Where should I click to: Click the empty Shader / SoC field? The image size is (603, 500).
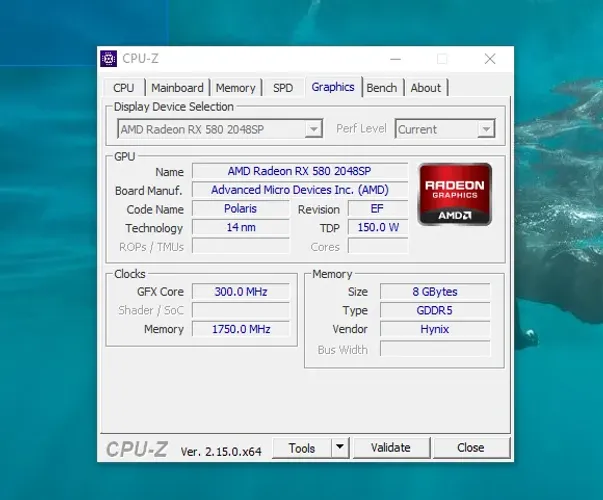coord(241,310)
